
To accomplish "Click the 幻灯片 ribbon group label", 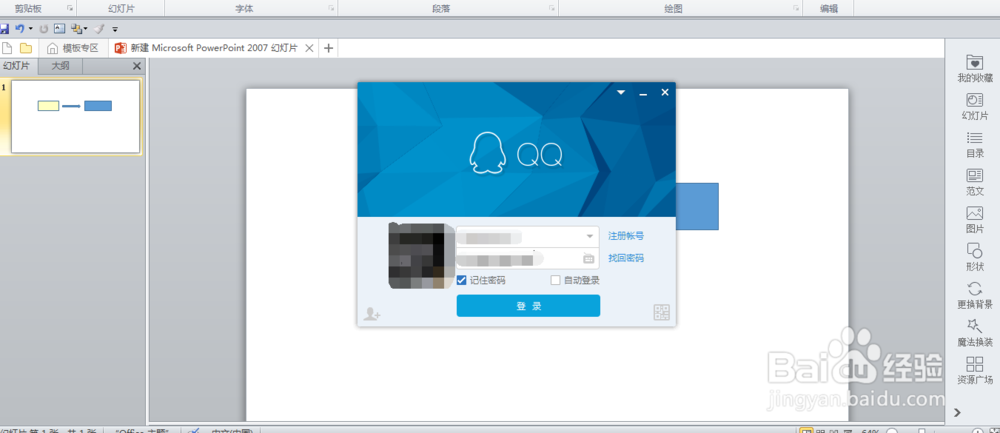I will [121, 9].
